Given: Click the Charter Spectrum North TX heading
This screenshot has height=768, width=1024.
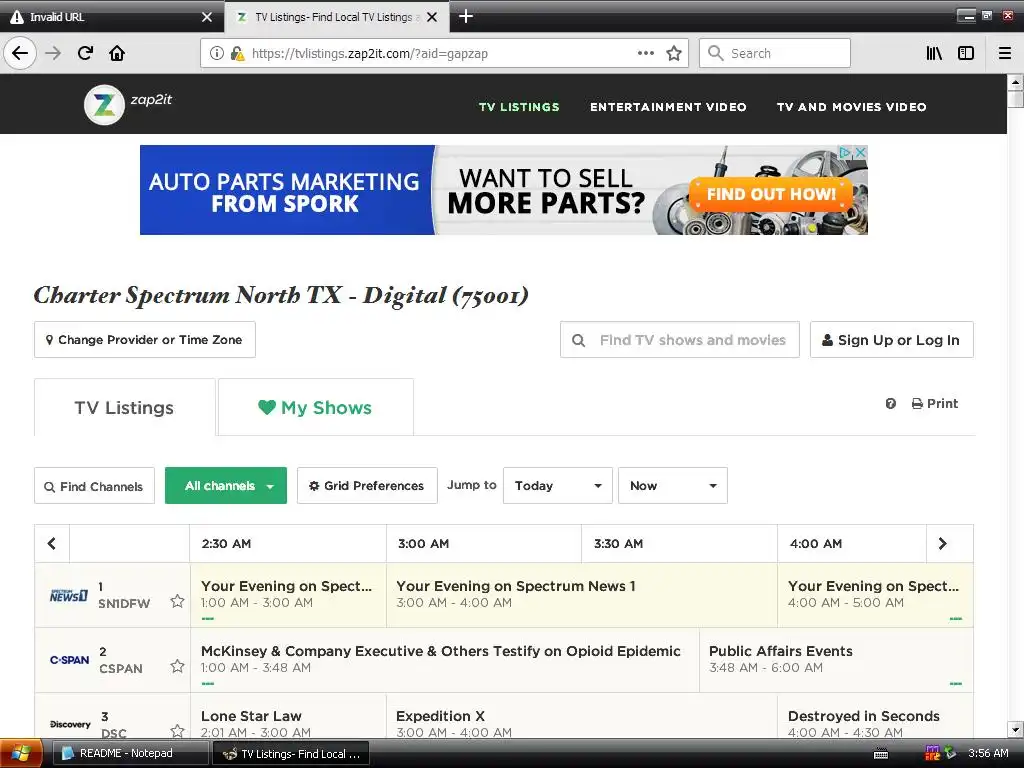Looking at the screenshot, I should [x=281, y=295].
